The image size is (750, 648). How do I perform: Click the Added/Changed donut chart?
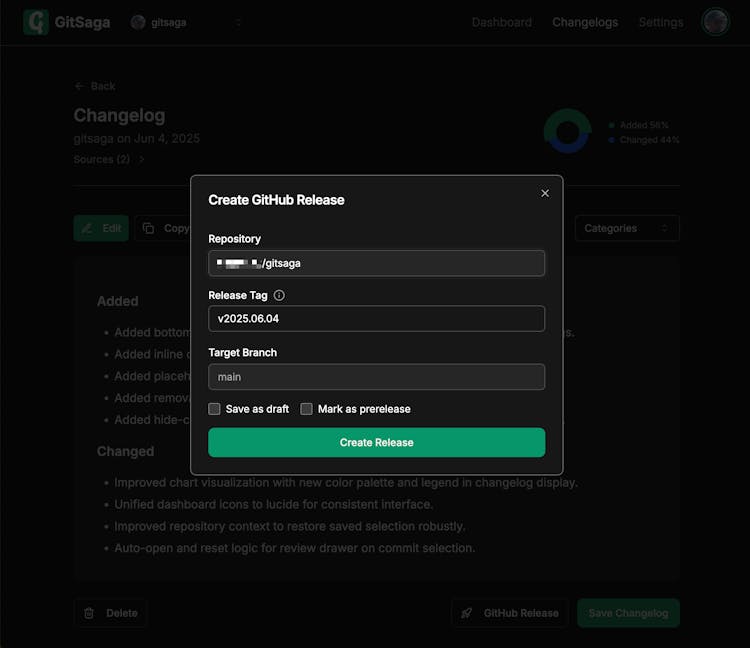567,131
